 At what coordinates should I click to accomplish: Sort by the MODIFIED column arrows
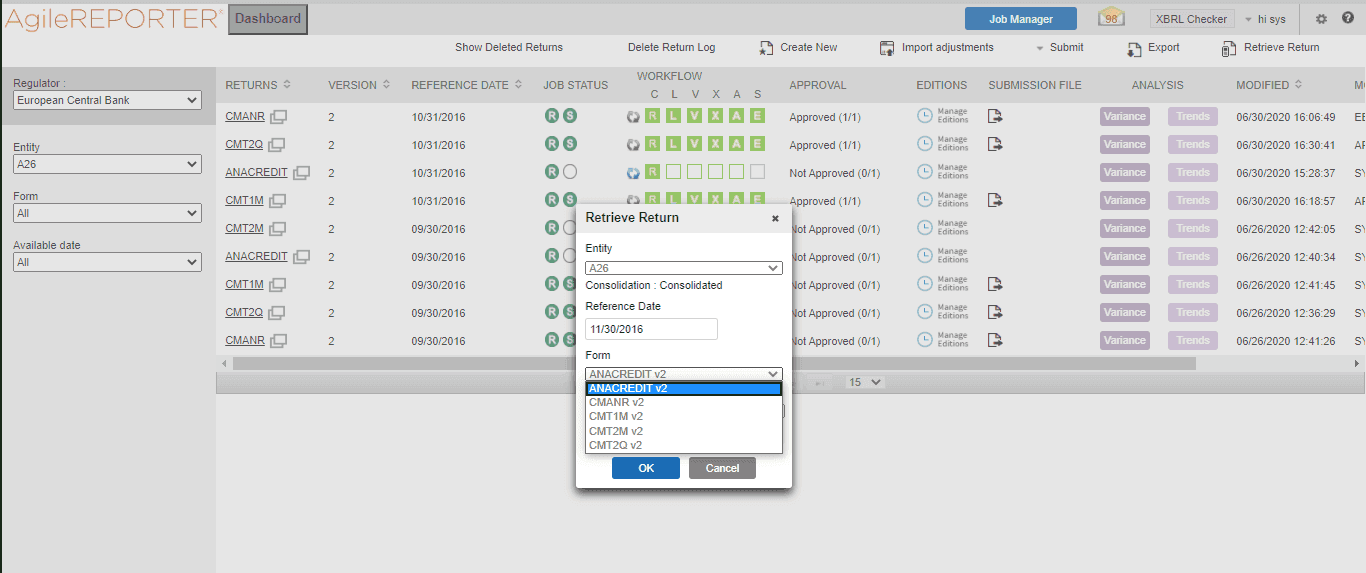click(1299, 85)
